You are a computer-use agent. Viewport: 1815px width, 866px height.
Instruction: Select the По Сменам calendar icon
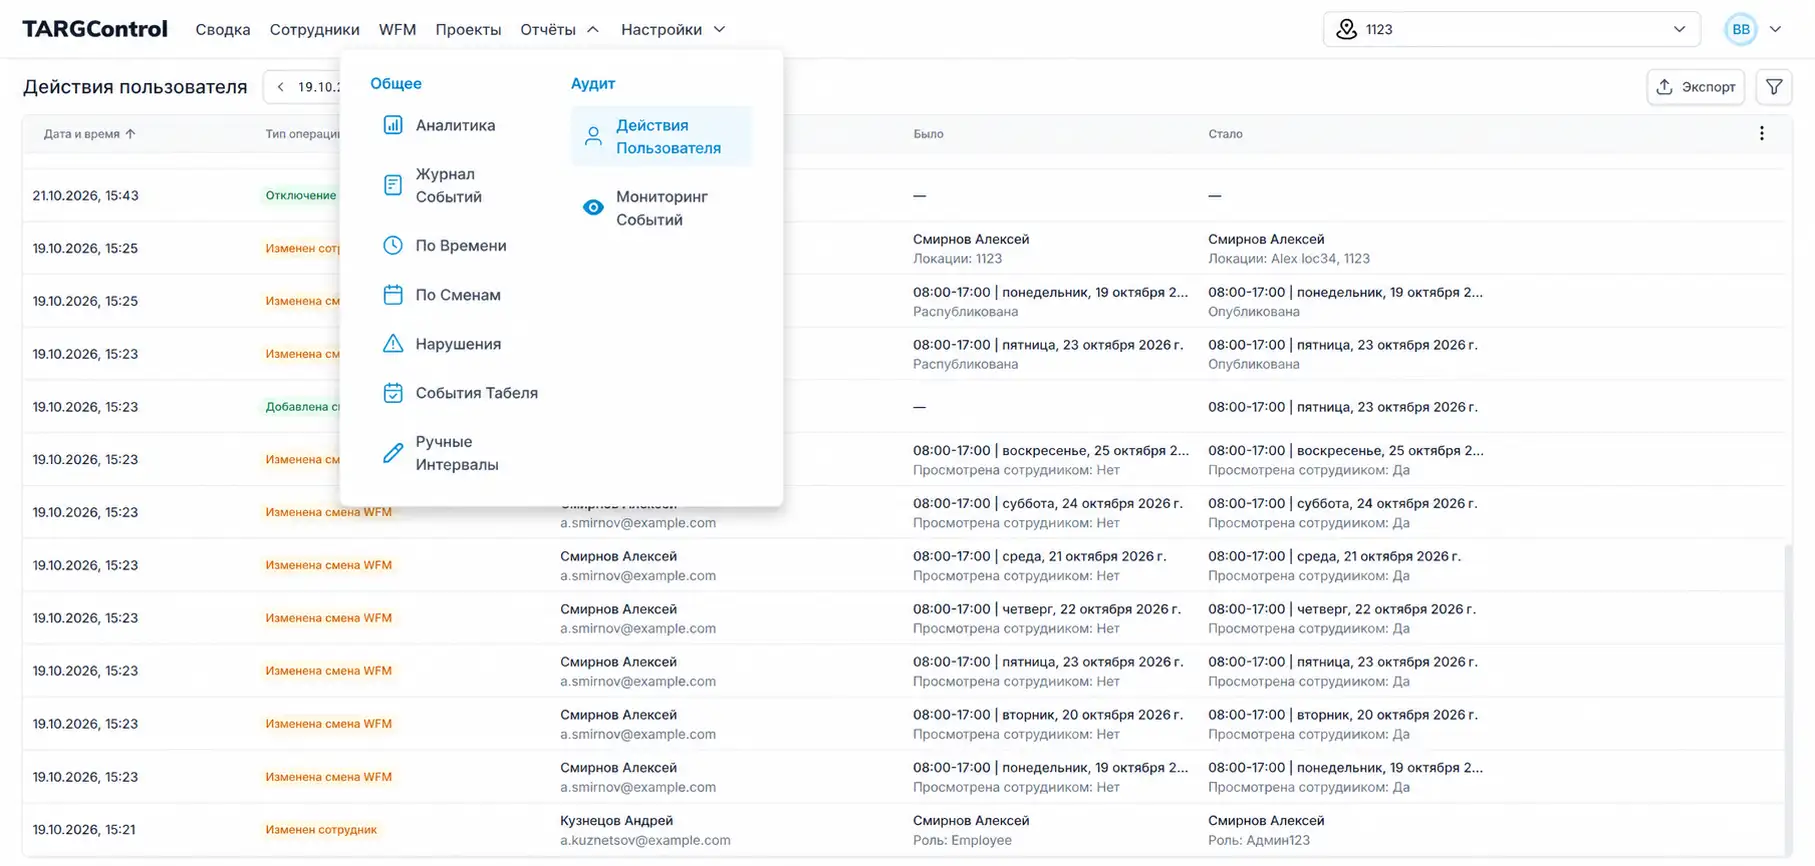pos(393,294)
